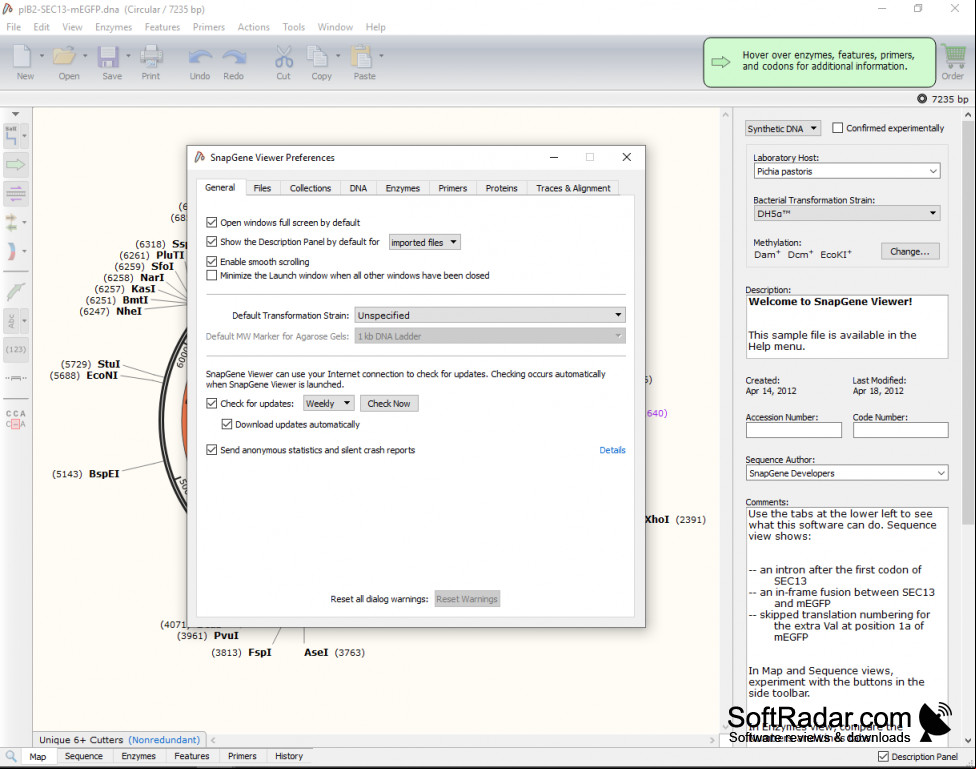Uncheck Open windows full screen by default

point(212,222)
